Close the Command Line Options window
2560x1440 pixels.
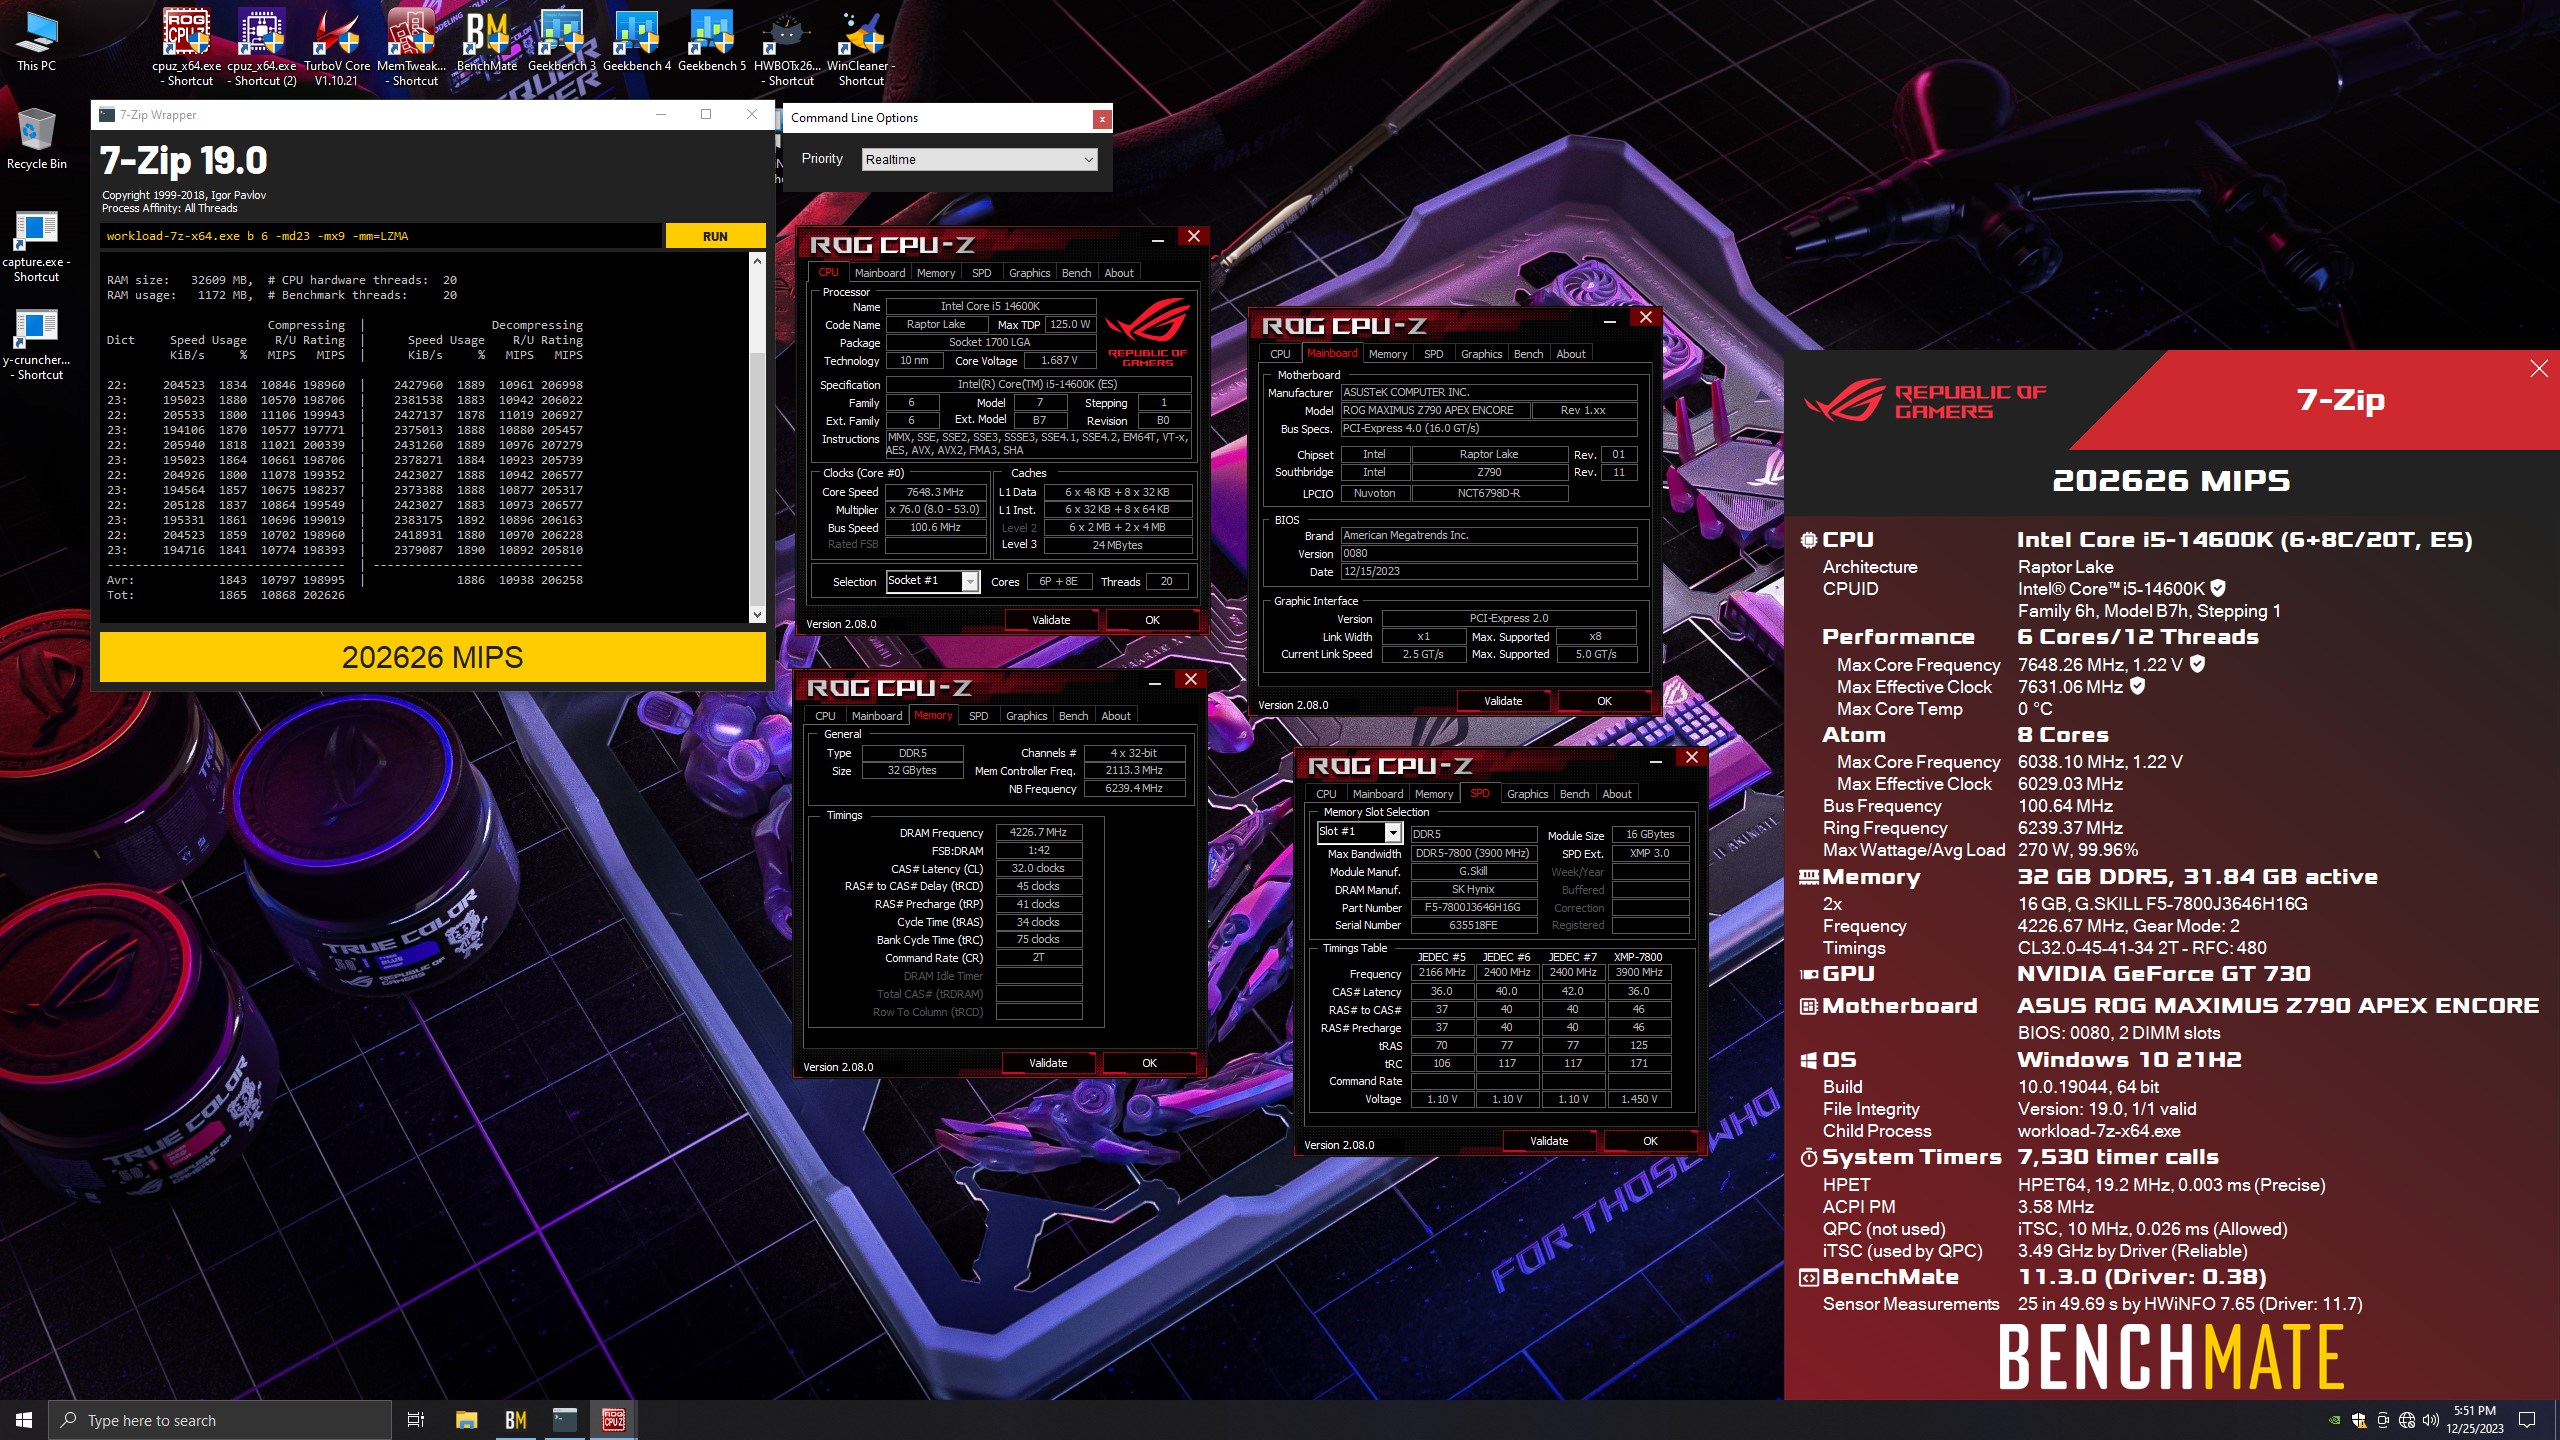point(1101,119)
